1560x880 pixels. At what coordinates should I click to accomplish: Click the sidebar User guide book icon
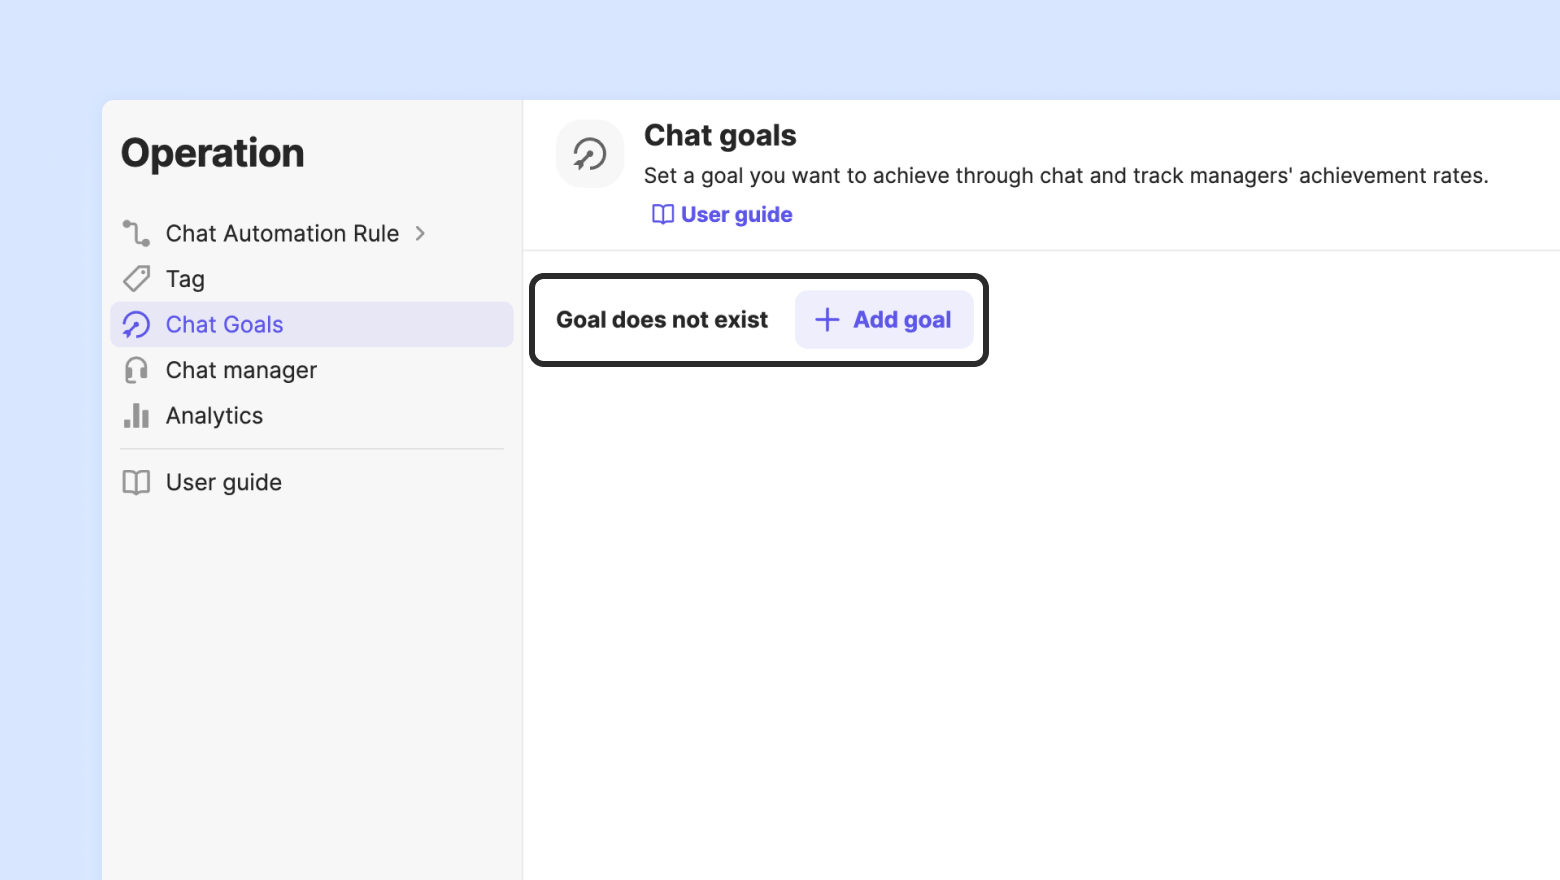[136, 482]
